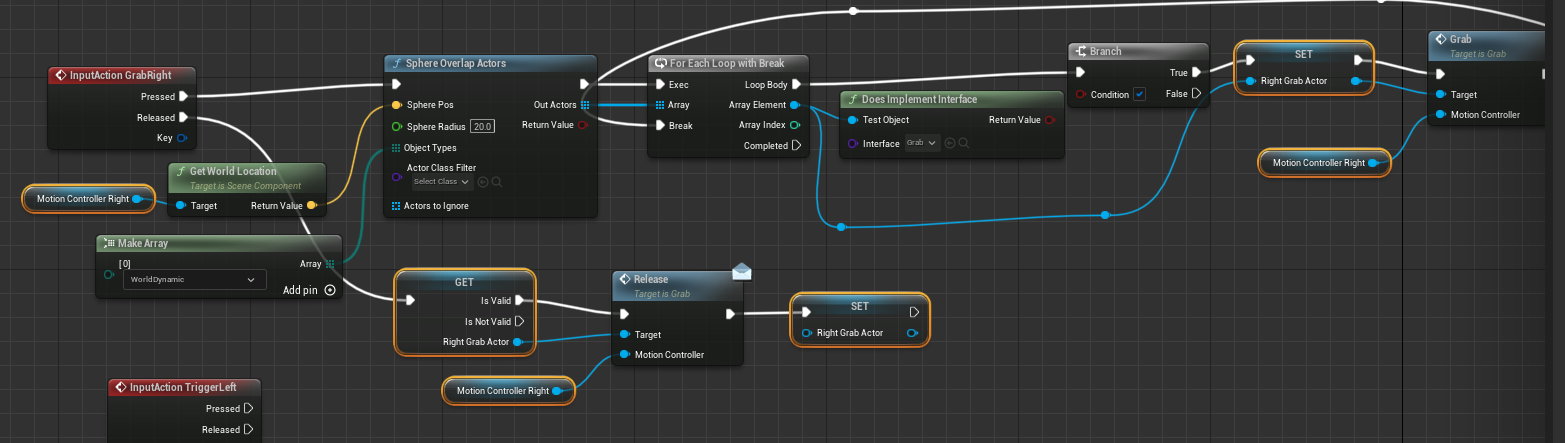
Task: Click the [0] input pin on Make Array
Action: [109, 274]
